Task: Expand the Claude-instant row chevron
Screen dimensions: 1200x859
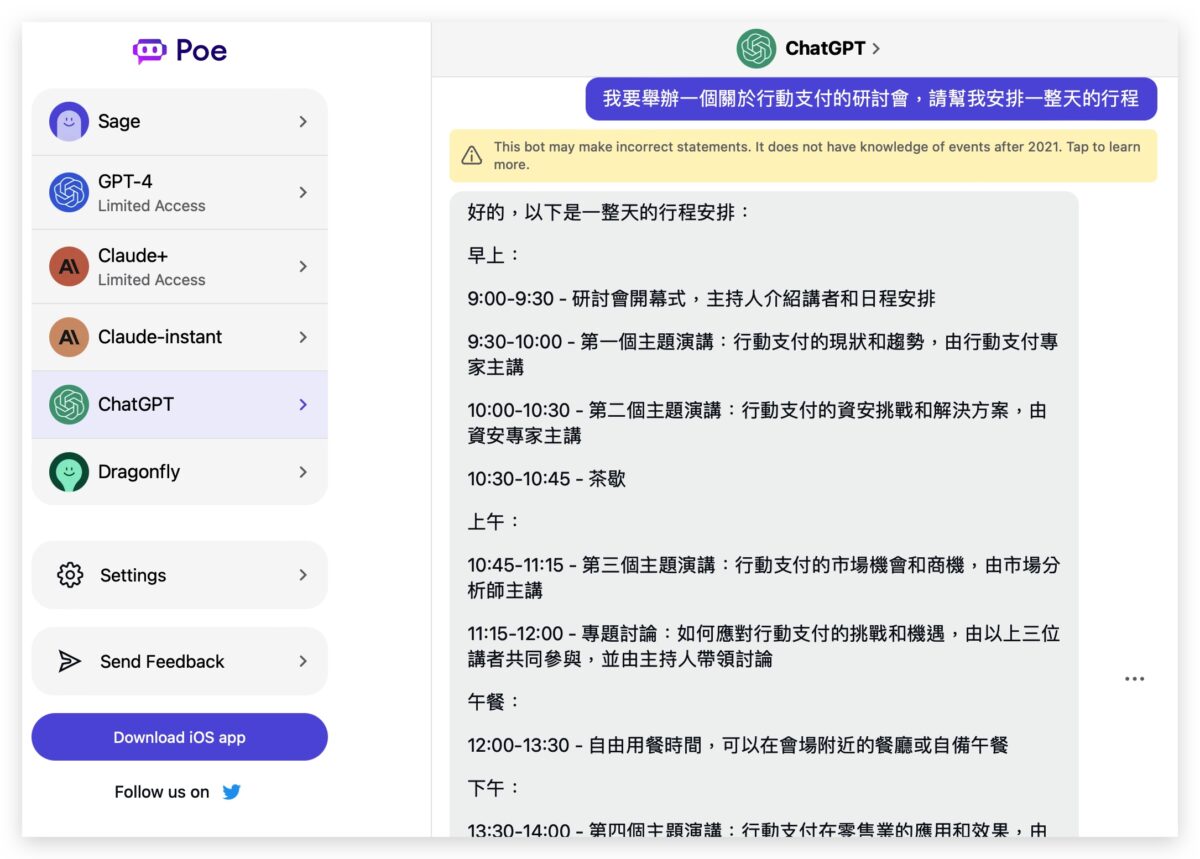Action: click(303, 338)
